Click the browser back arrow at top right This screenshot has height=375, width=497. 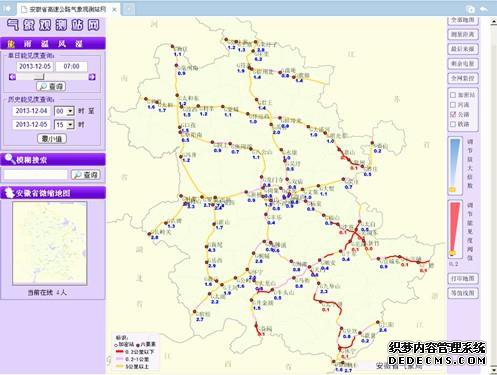483,9
